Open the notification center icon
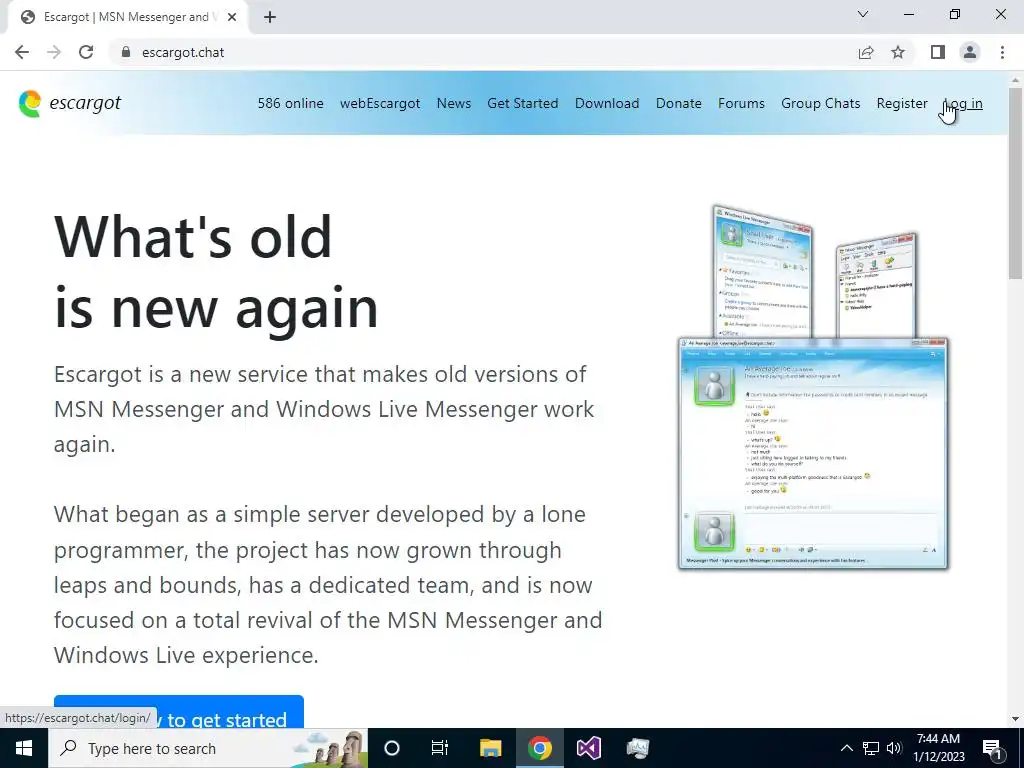The height and width of the screenshot is (768, 1024). [993, 748]
